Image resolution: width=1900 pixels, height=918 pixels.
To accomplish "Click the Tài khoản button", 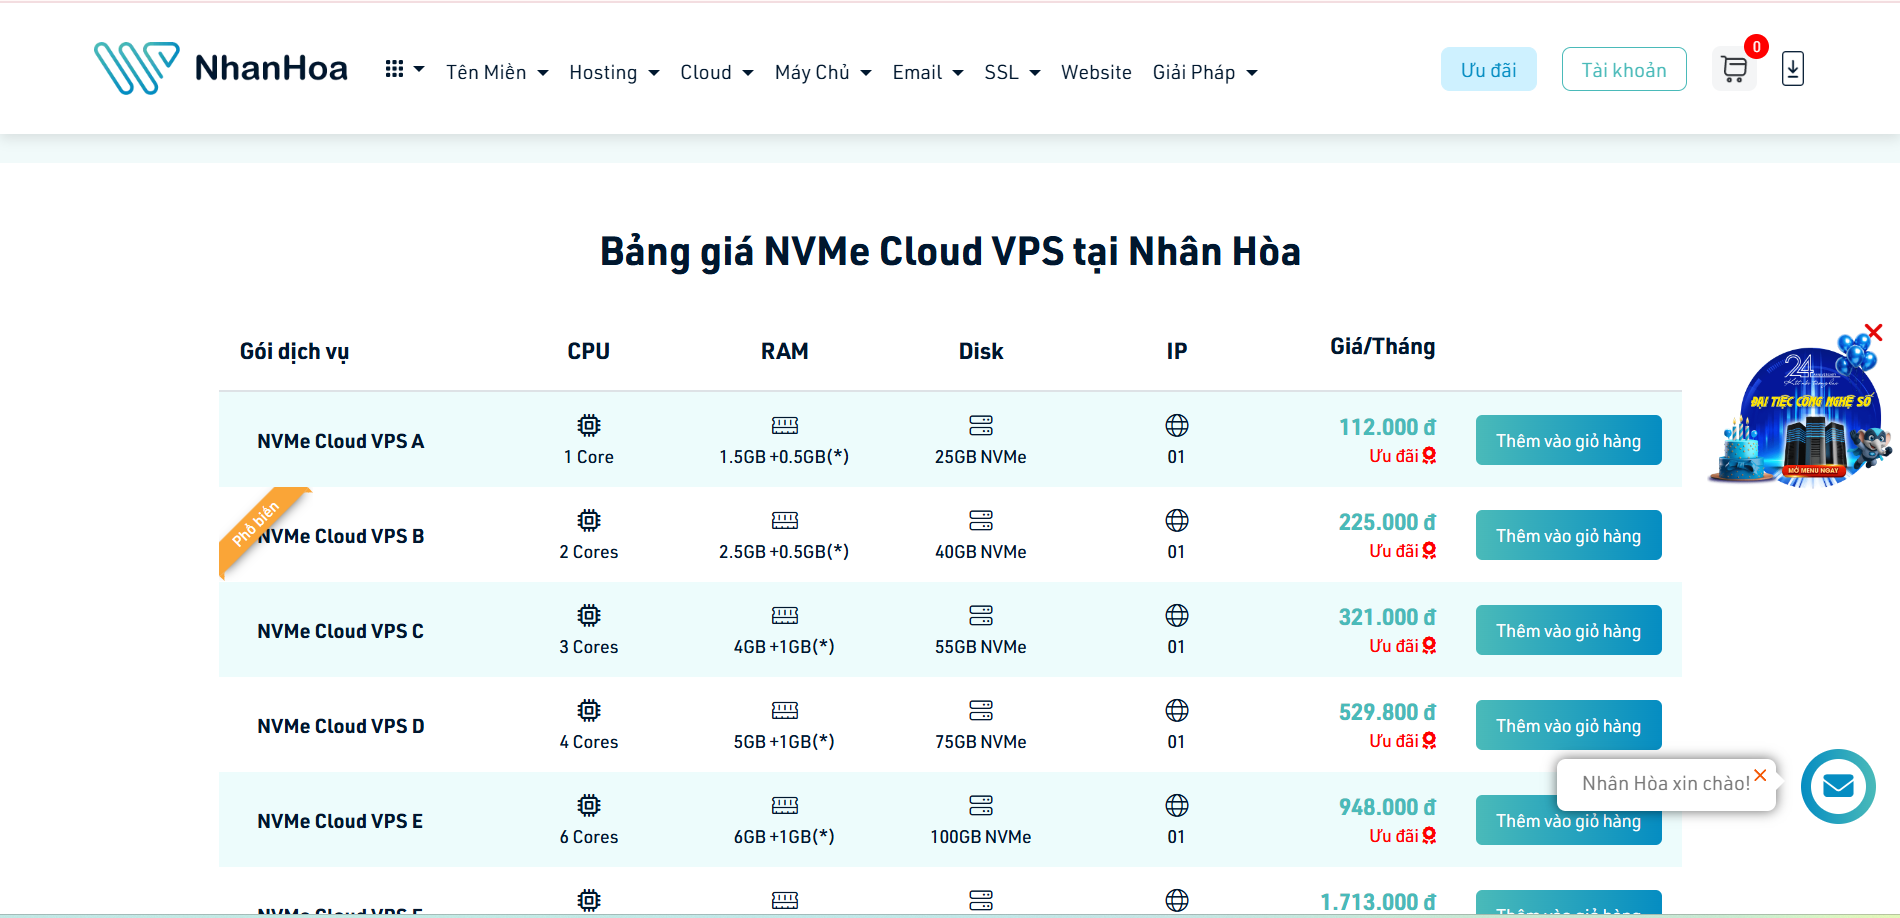I will coord(1623,70).
